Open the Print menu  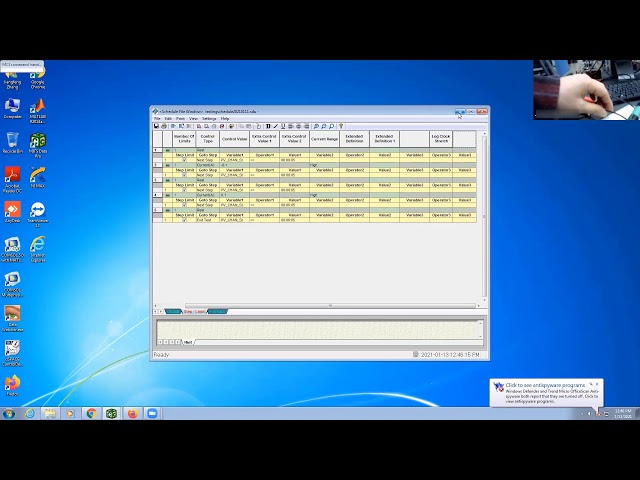pos(180,118)
